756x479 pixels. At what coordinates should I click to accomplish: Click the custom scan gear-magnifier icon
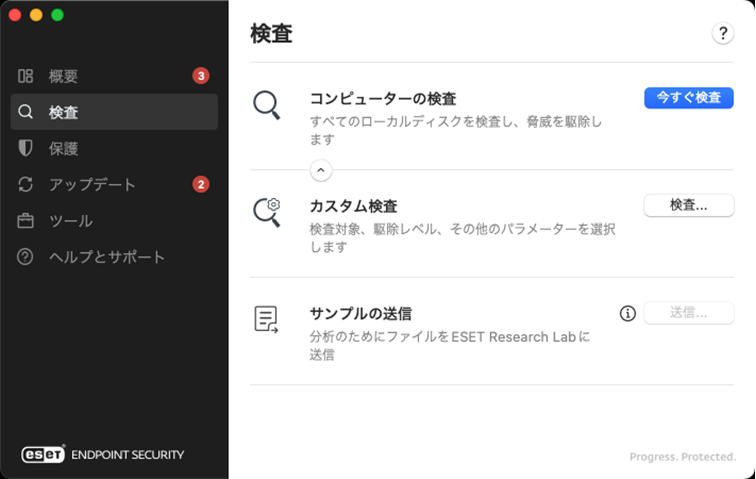click(x=267, y=212)
